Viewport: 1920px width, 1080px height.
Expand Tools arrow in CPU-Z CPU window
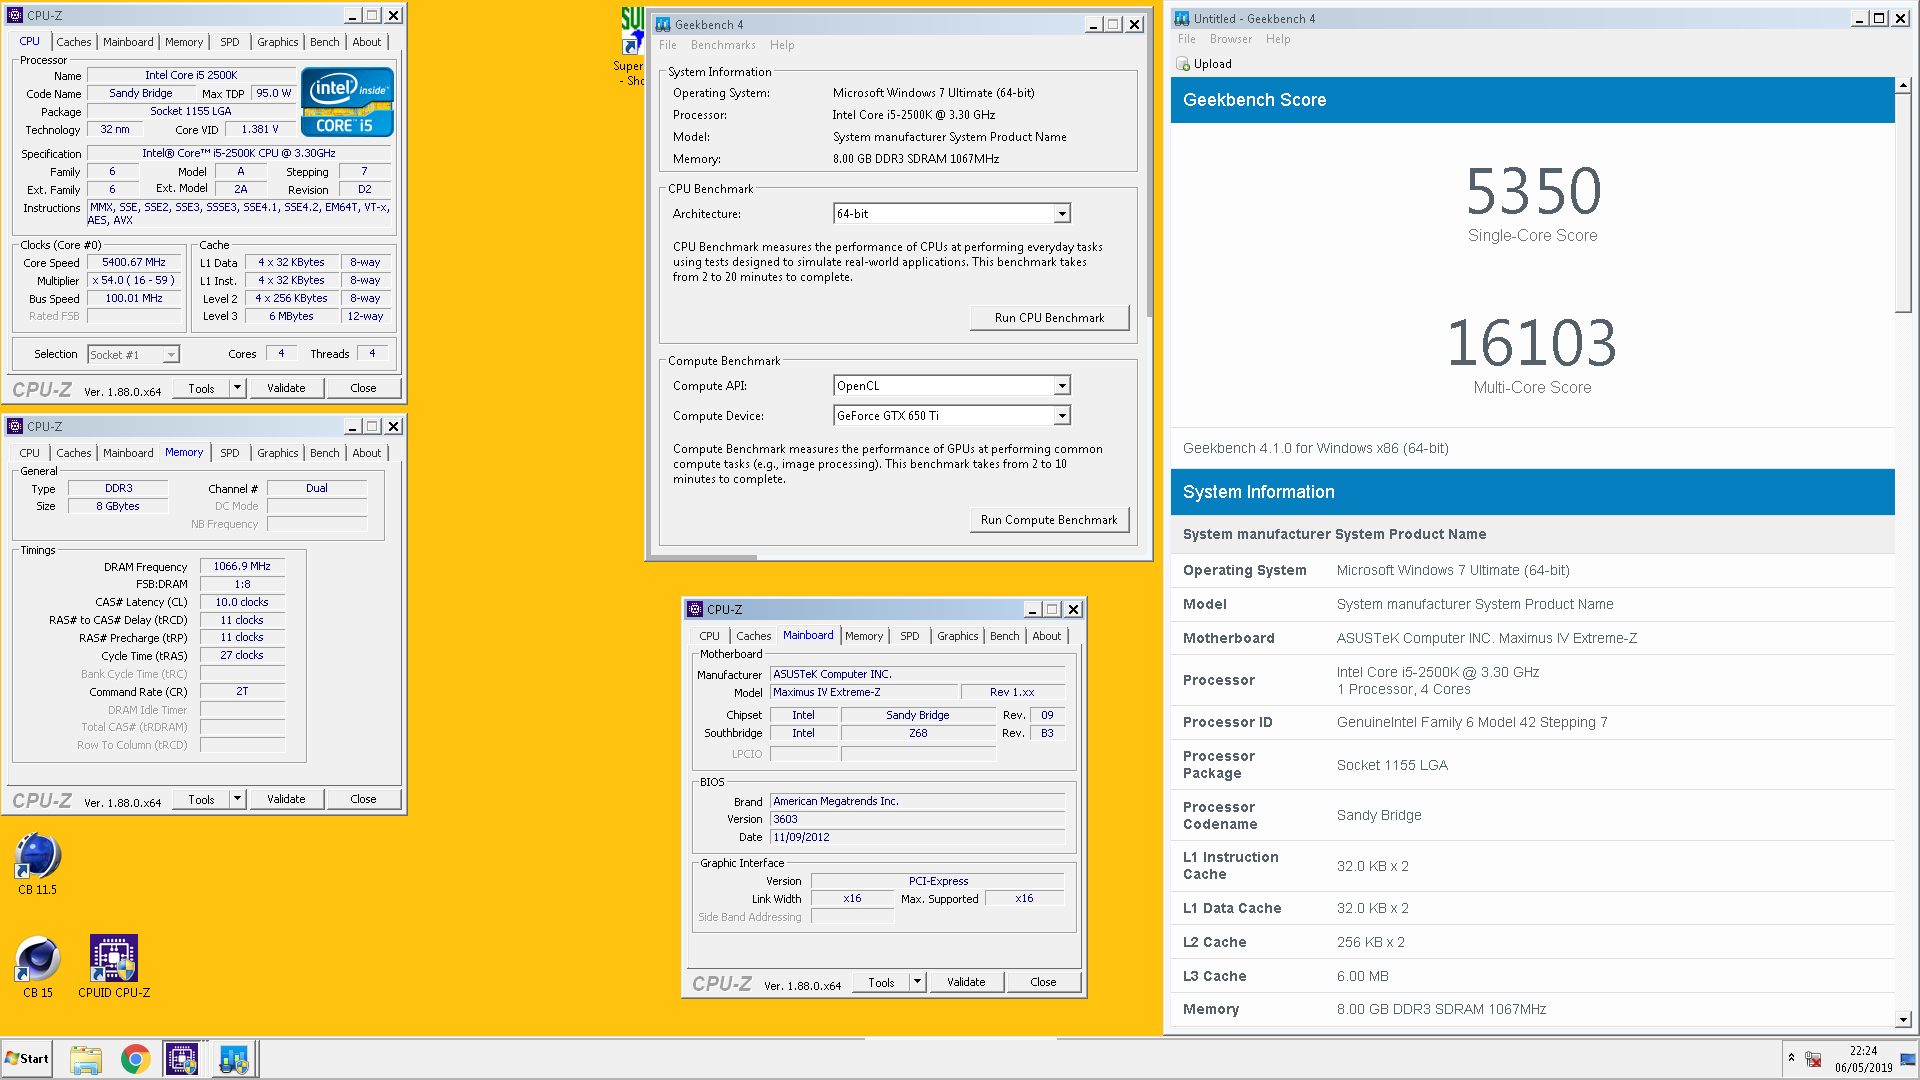coord(237,388)
